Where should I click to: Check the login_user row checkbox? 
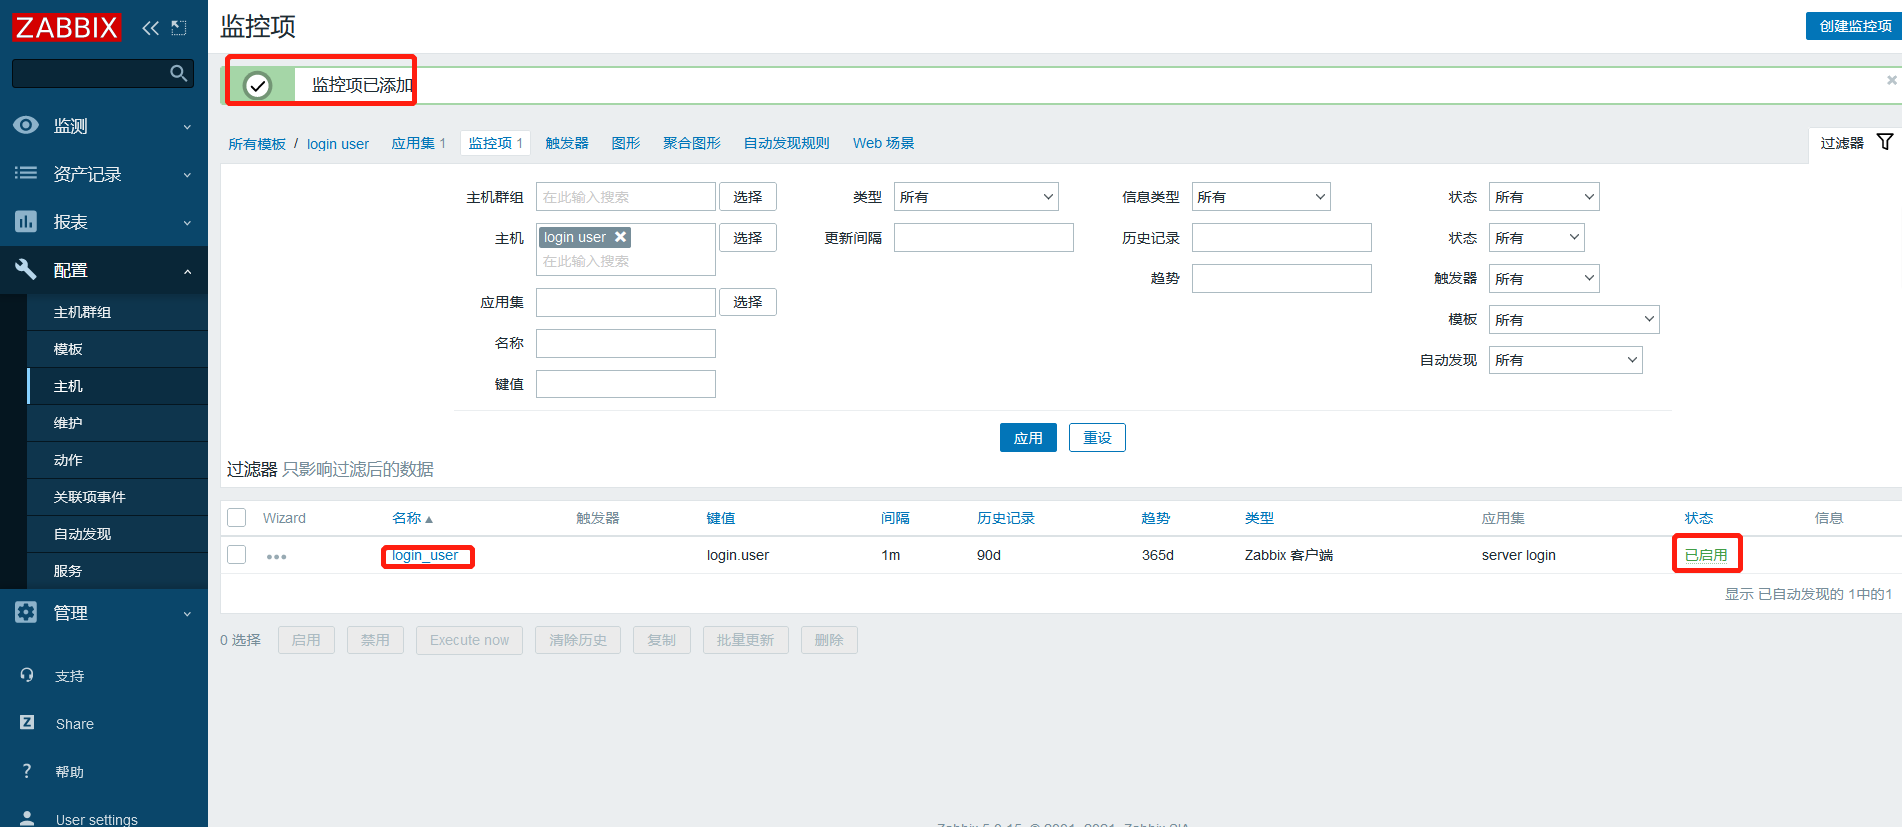[x=237, y=554]
